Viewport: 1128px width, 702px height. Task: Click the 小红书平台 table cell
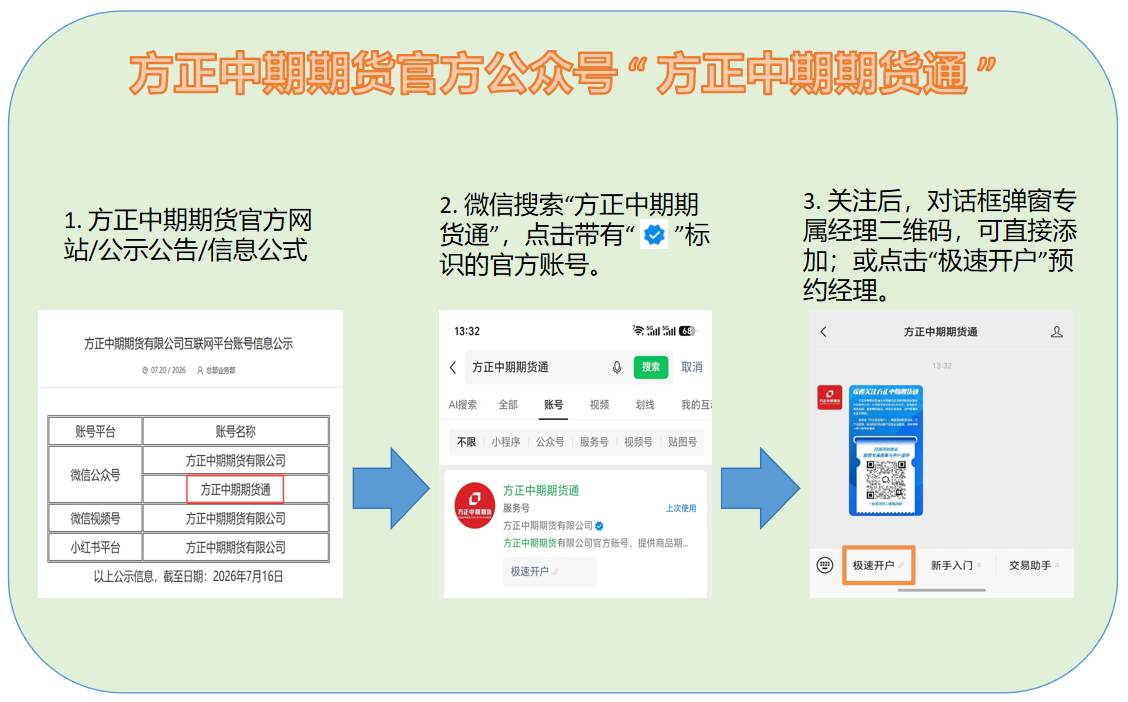tap(95, 547)
